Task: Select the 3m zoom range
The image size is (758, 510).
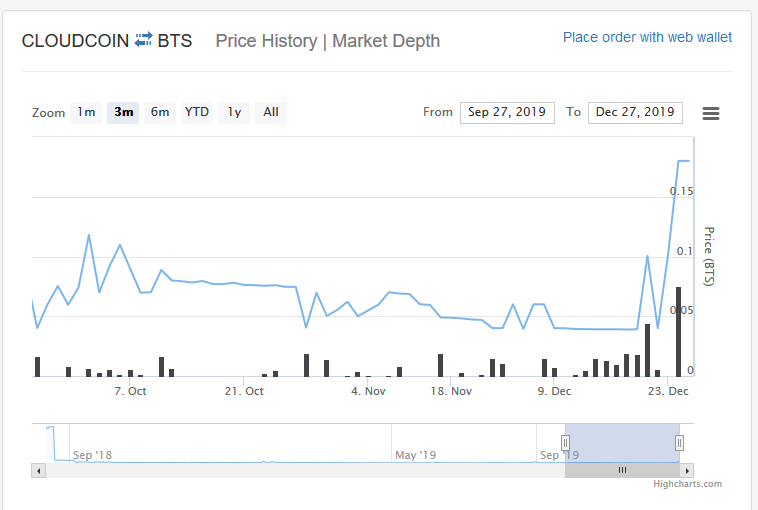Action: click(x=123, y=112)
